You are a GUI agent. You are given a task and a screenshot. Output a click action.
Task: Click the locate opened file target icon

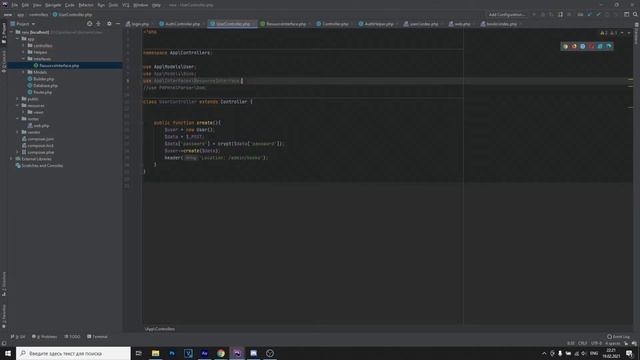[89, 24]
